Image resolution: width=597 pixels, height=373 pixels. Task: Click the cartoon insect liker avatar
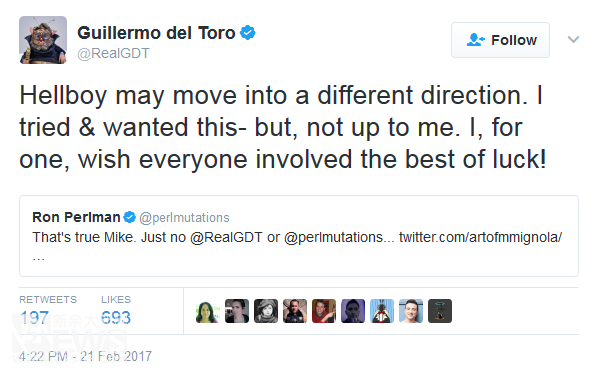[382, 311]
